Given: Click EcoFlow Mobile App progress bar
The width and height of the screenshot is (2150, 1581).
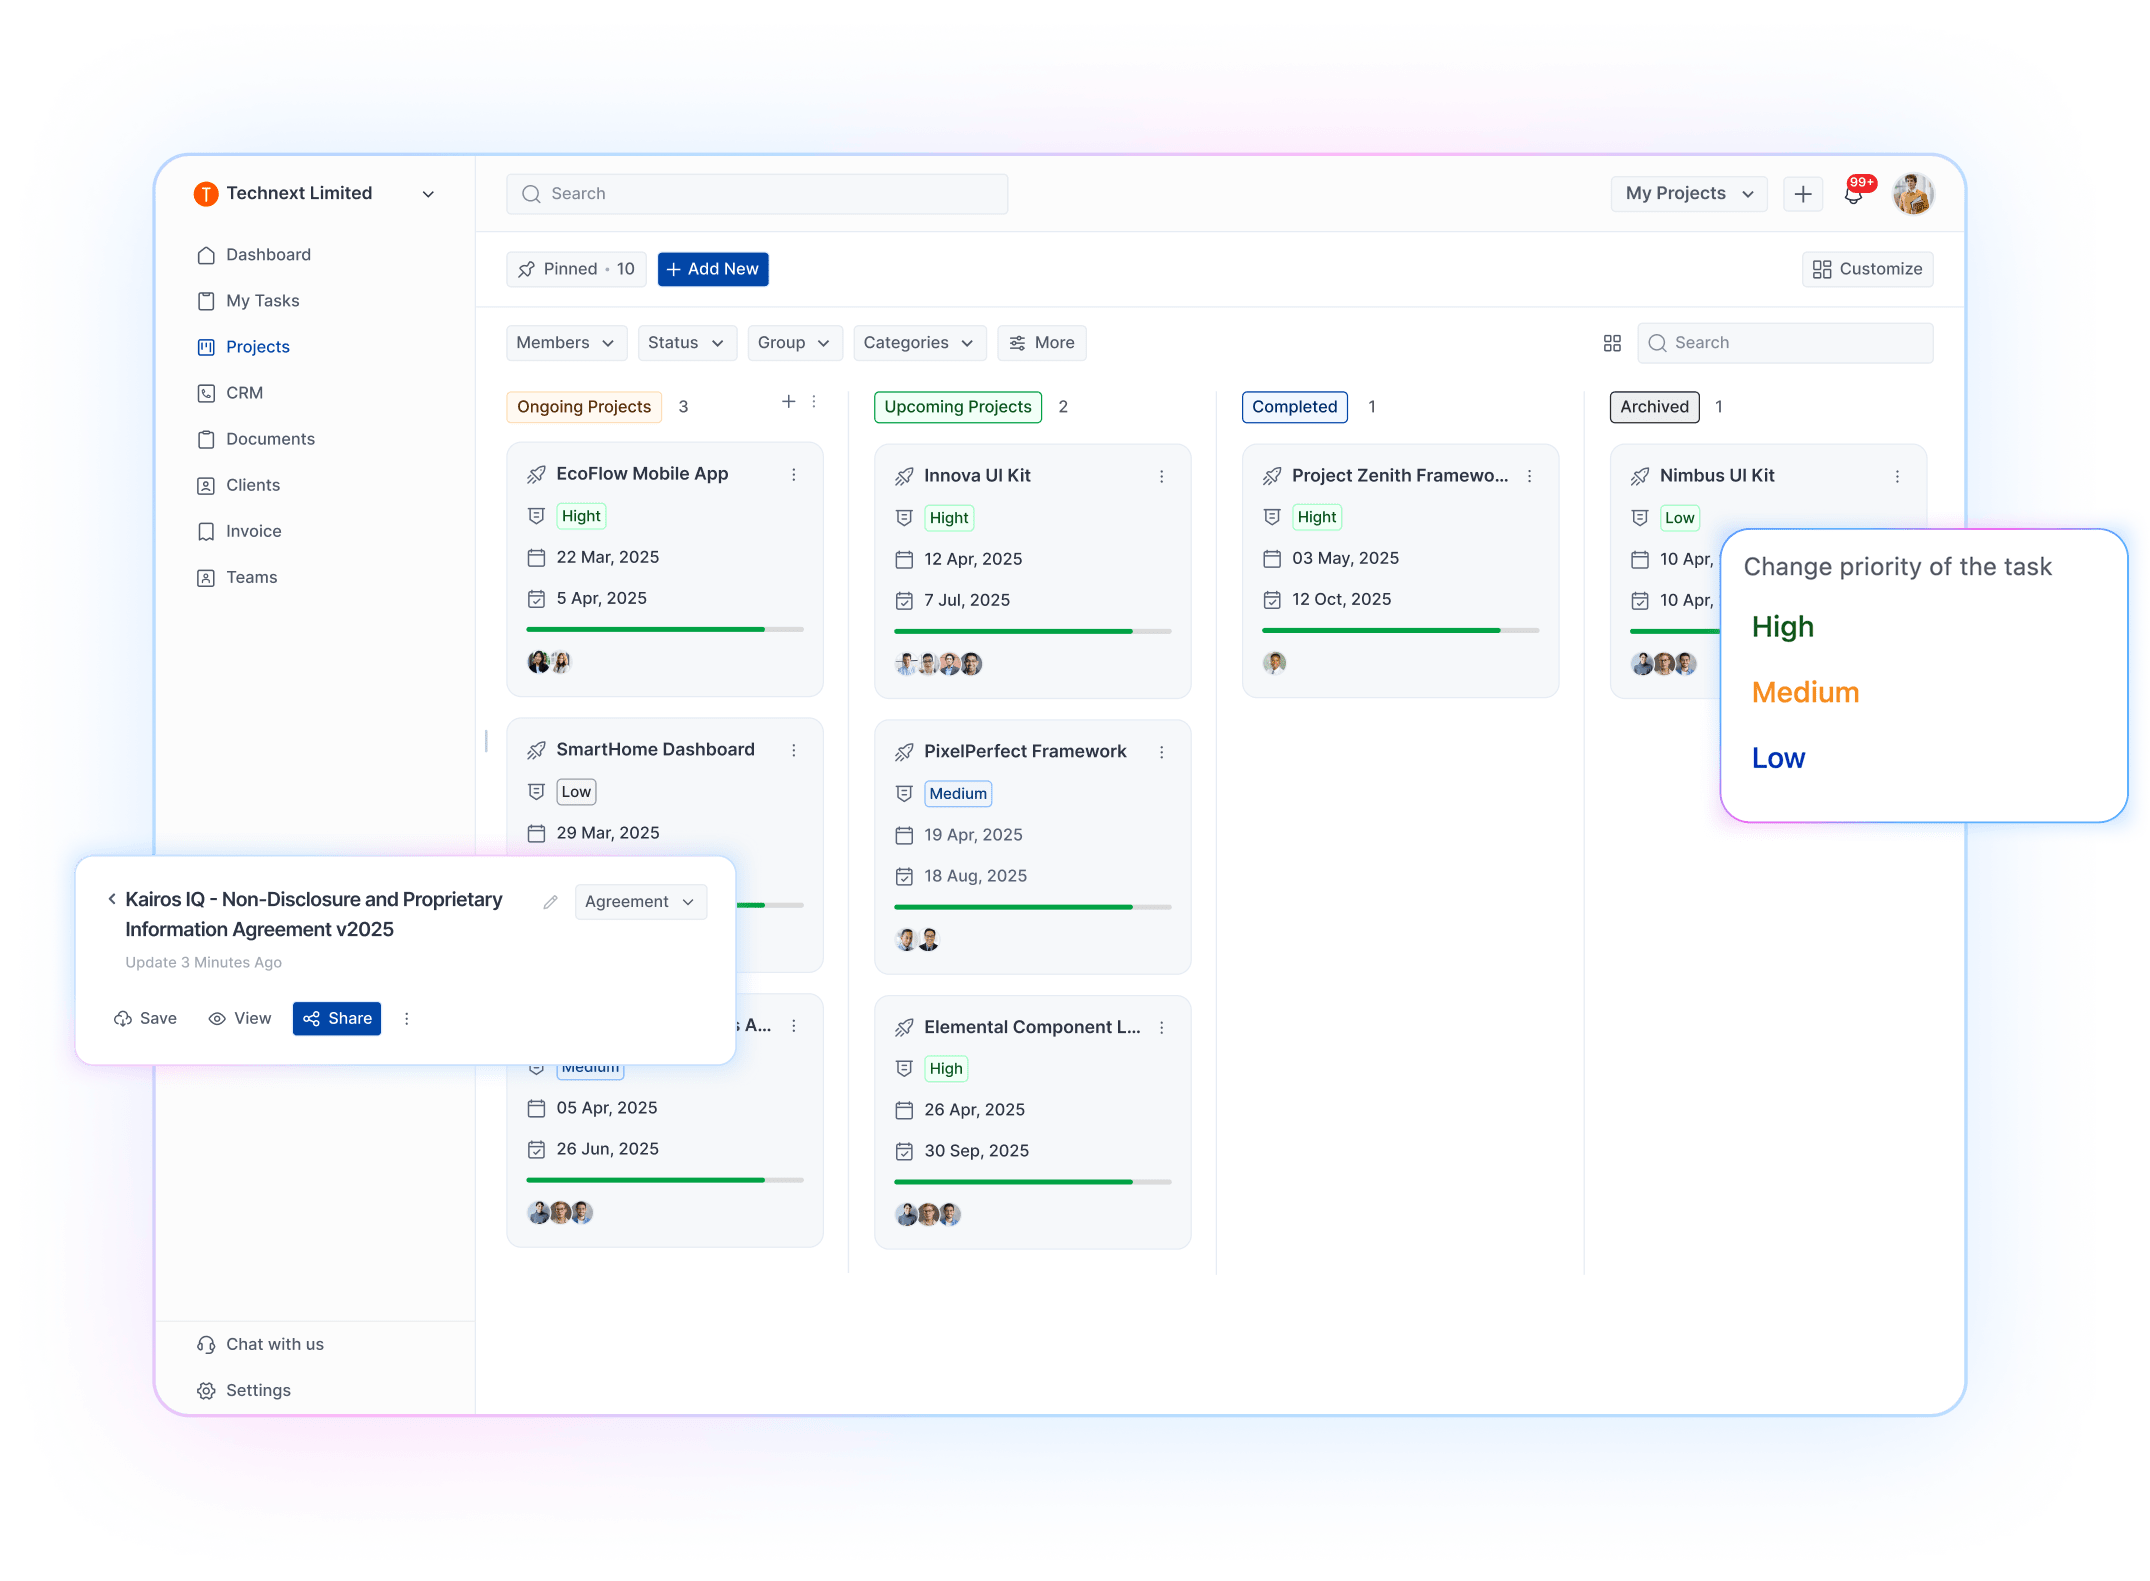Looking at the screenshot, I should click(665, 629).
